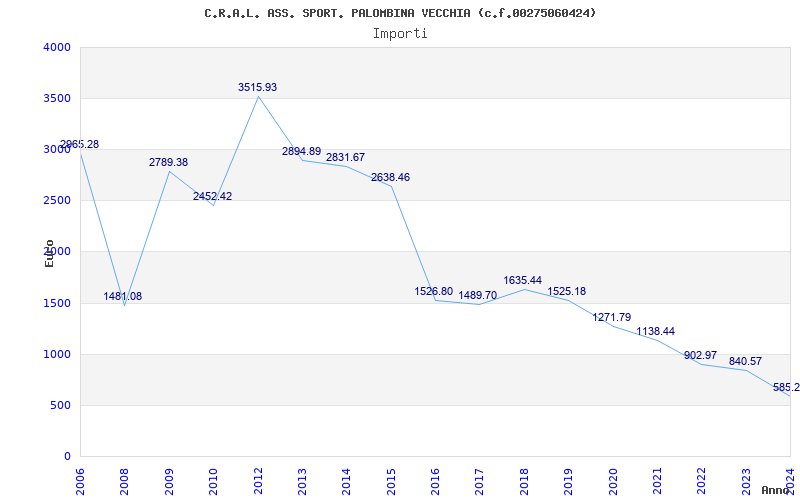Click the data label 1489.70

click(x=478, y=295)
